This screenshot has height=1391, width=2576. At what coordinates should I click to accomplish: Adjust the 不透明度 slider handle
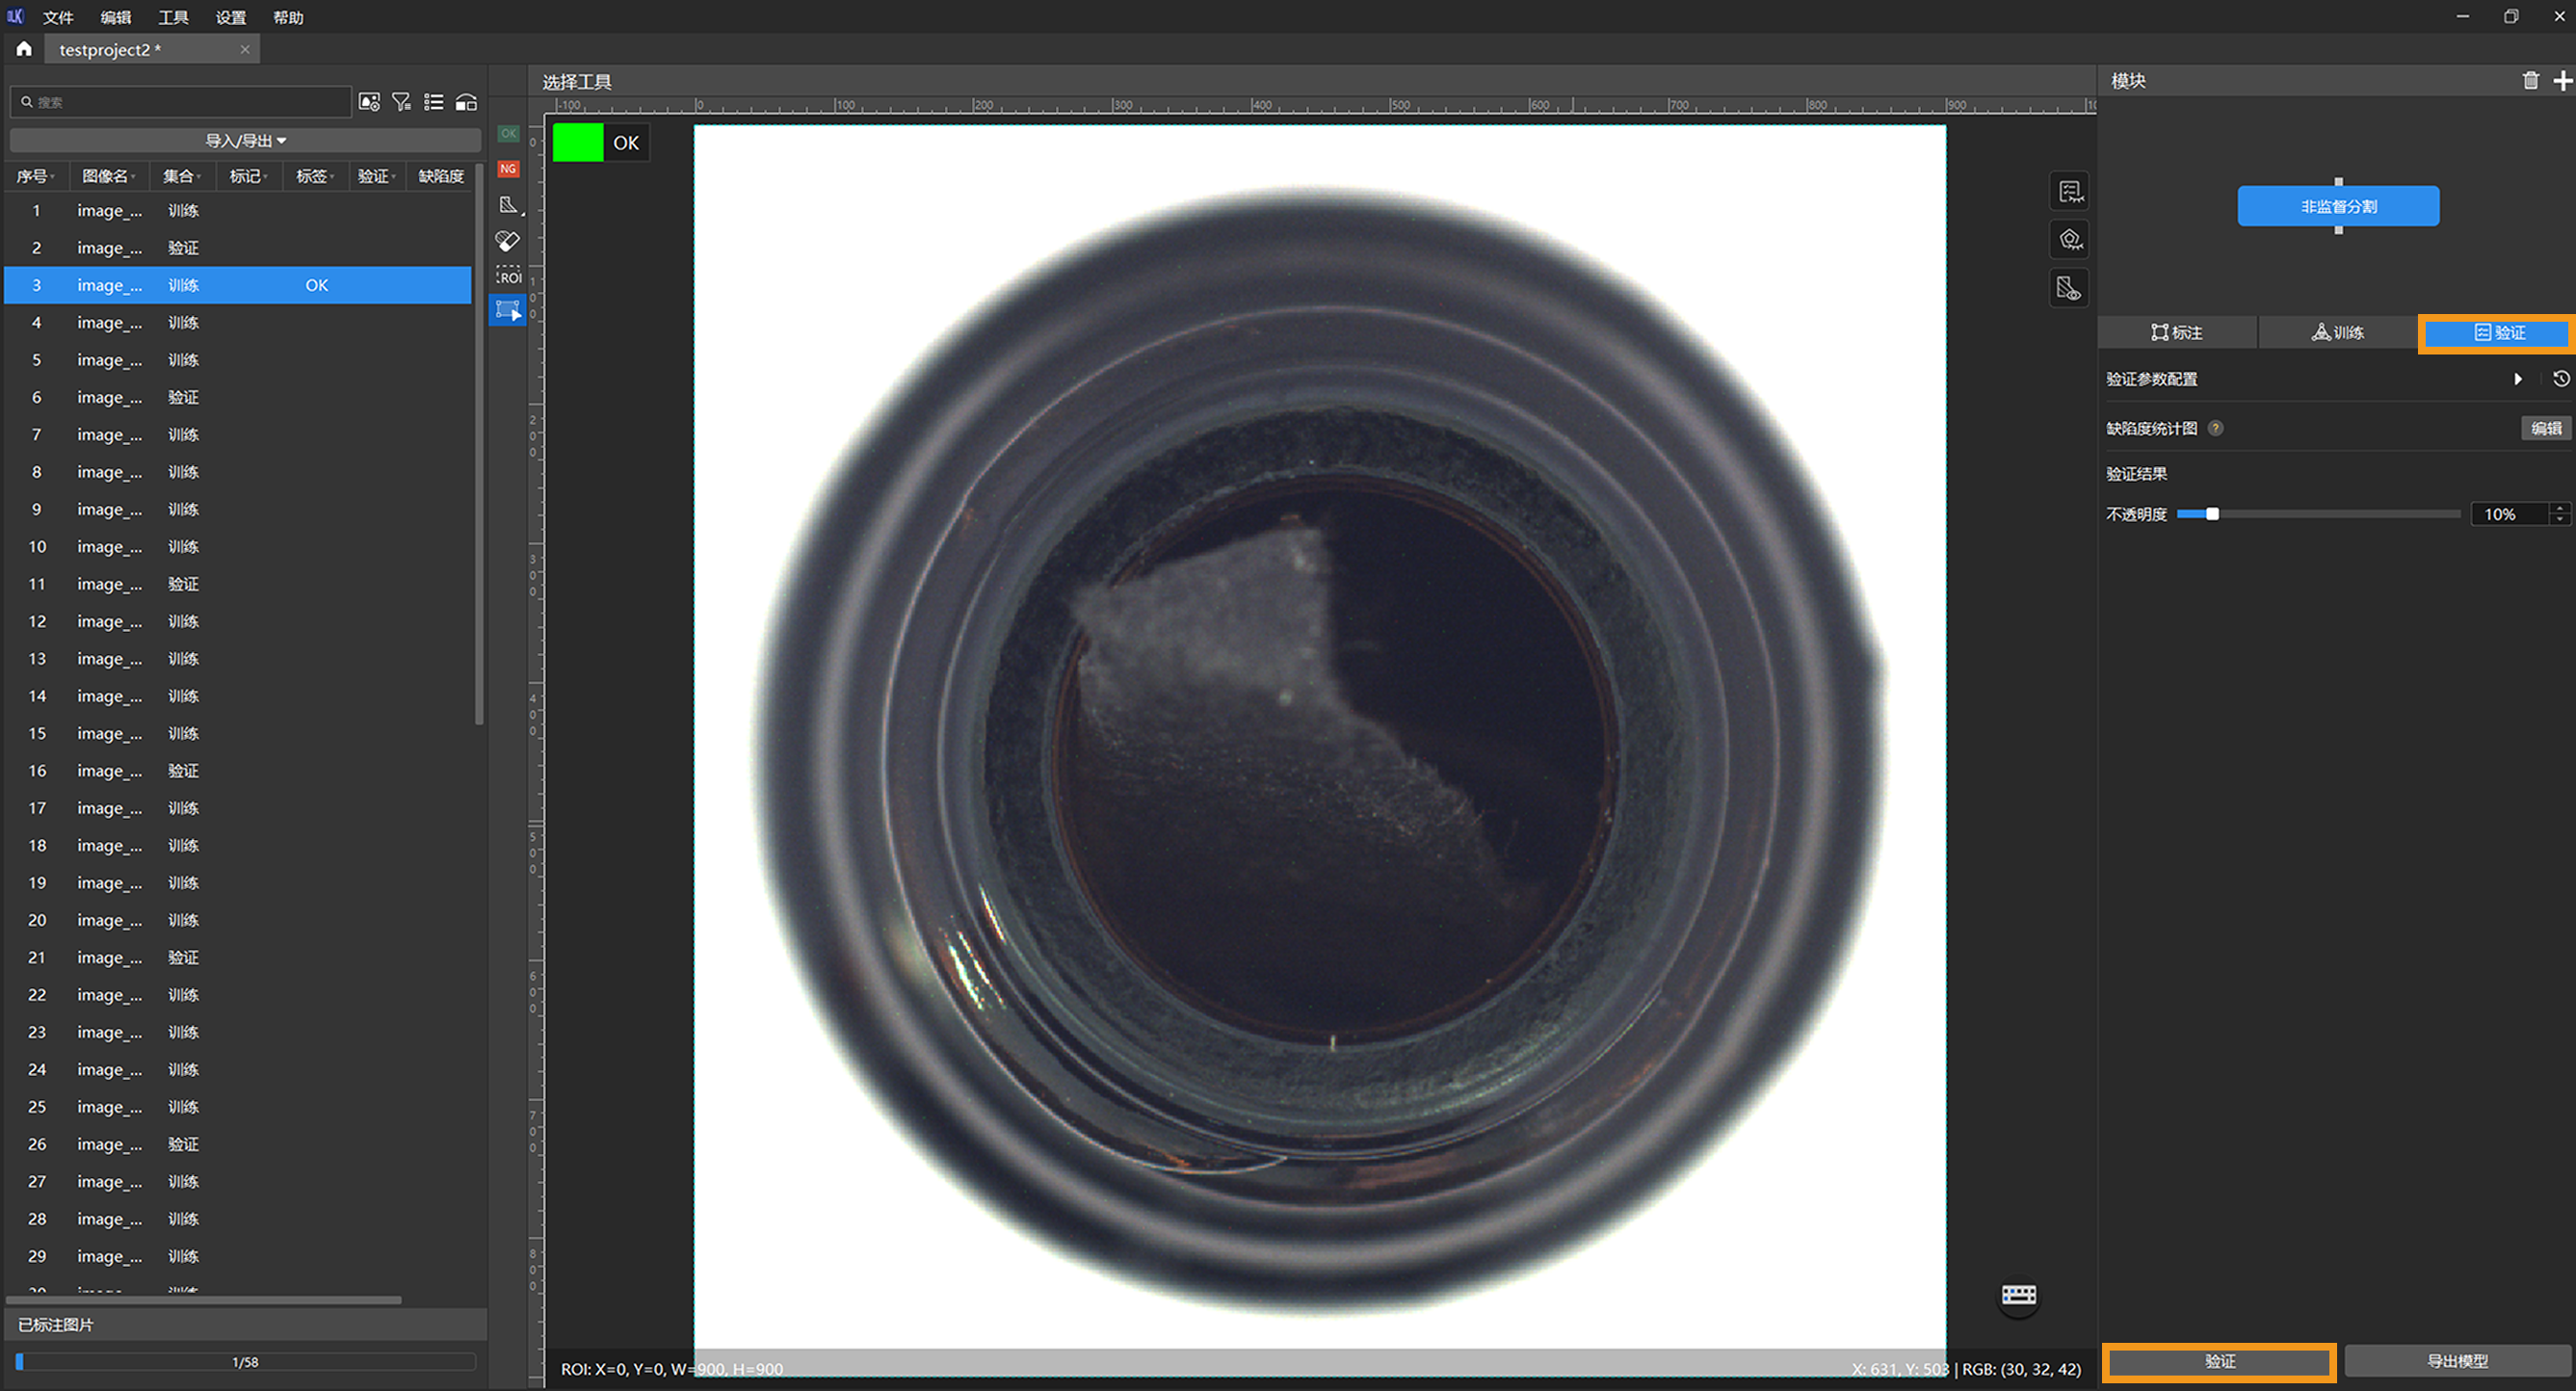tap(2212, 514)
